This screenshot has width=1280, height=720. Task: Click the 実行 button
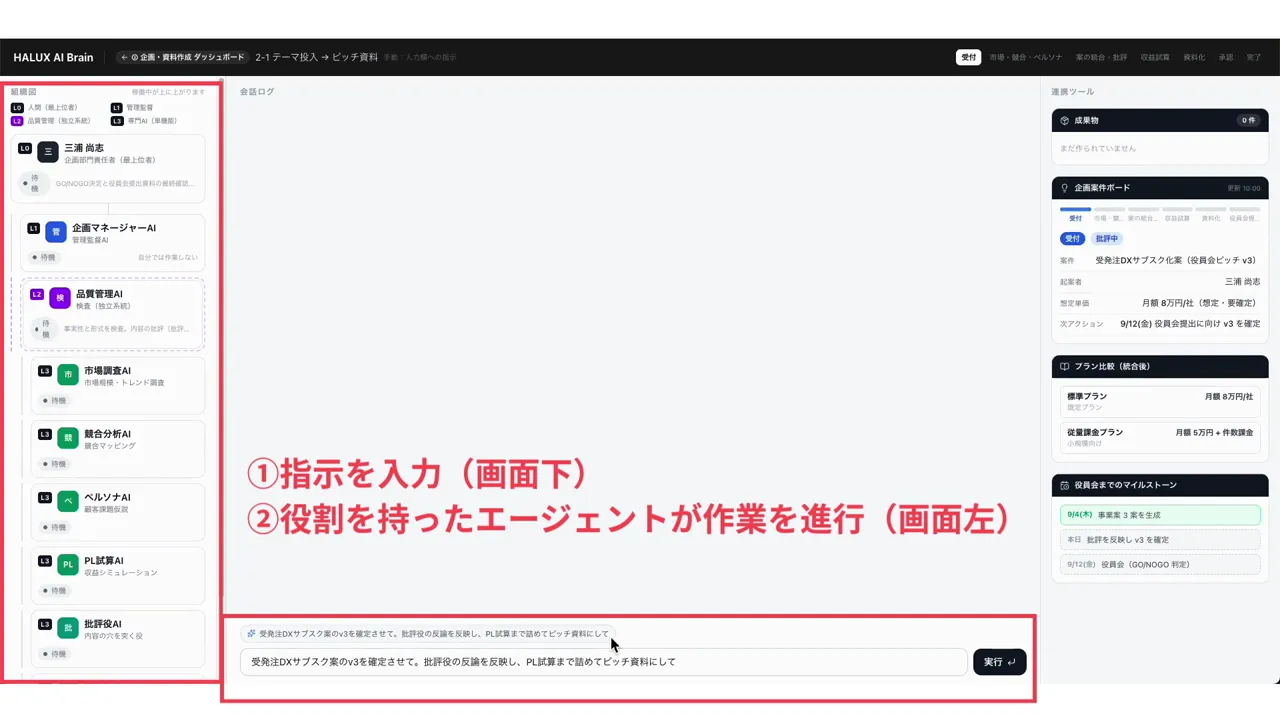999,662
